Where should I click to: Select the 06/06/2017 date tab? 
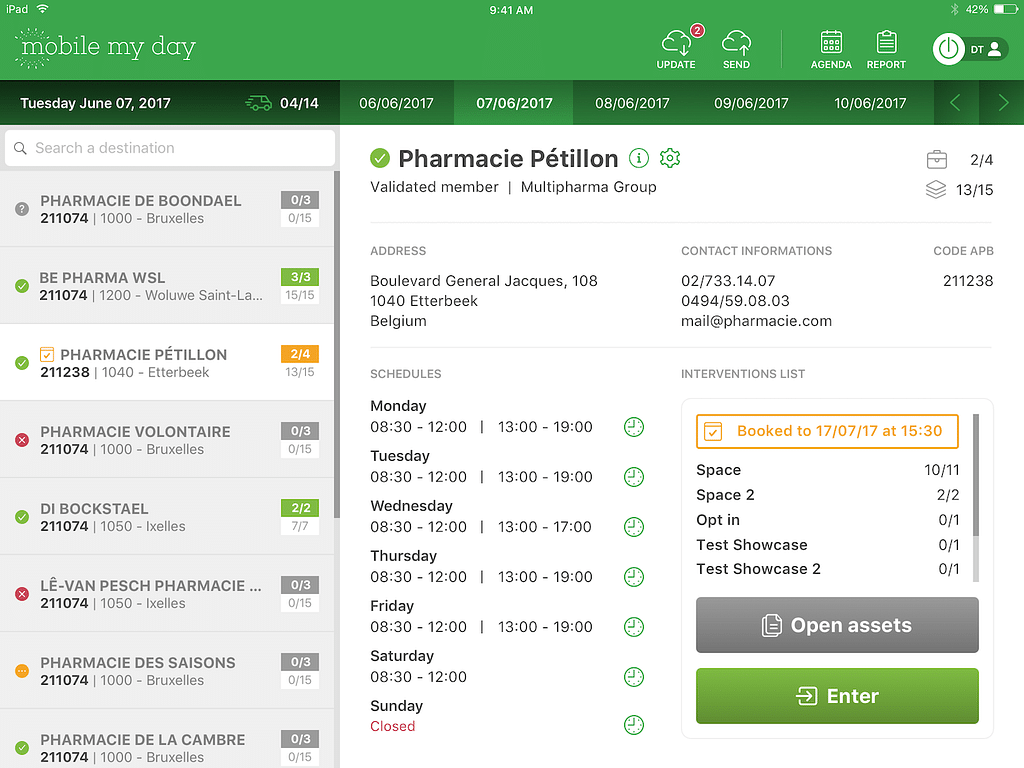[396, 103]
